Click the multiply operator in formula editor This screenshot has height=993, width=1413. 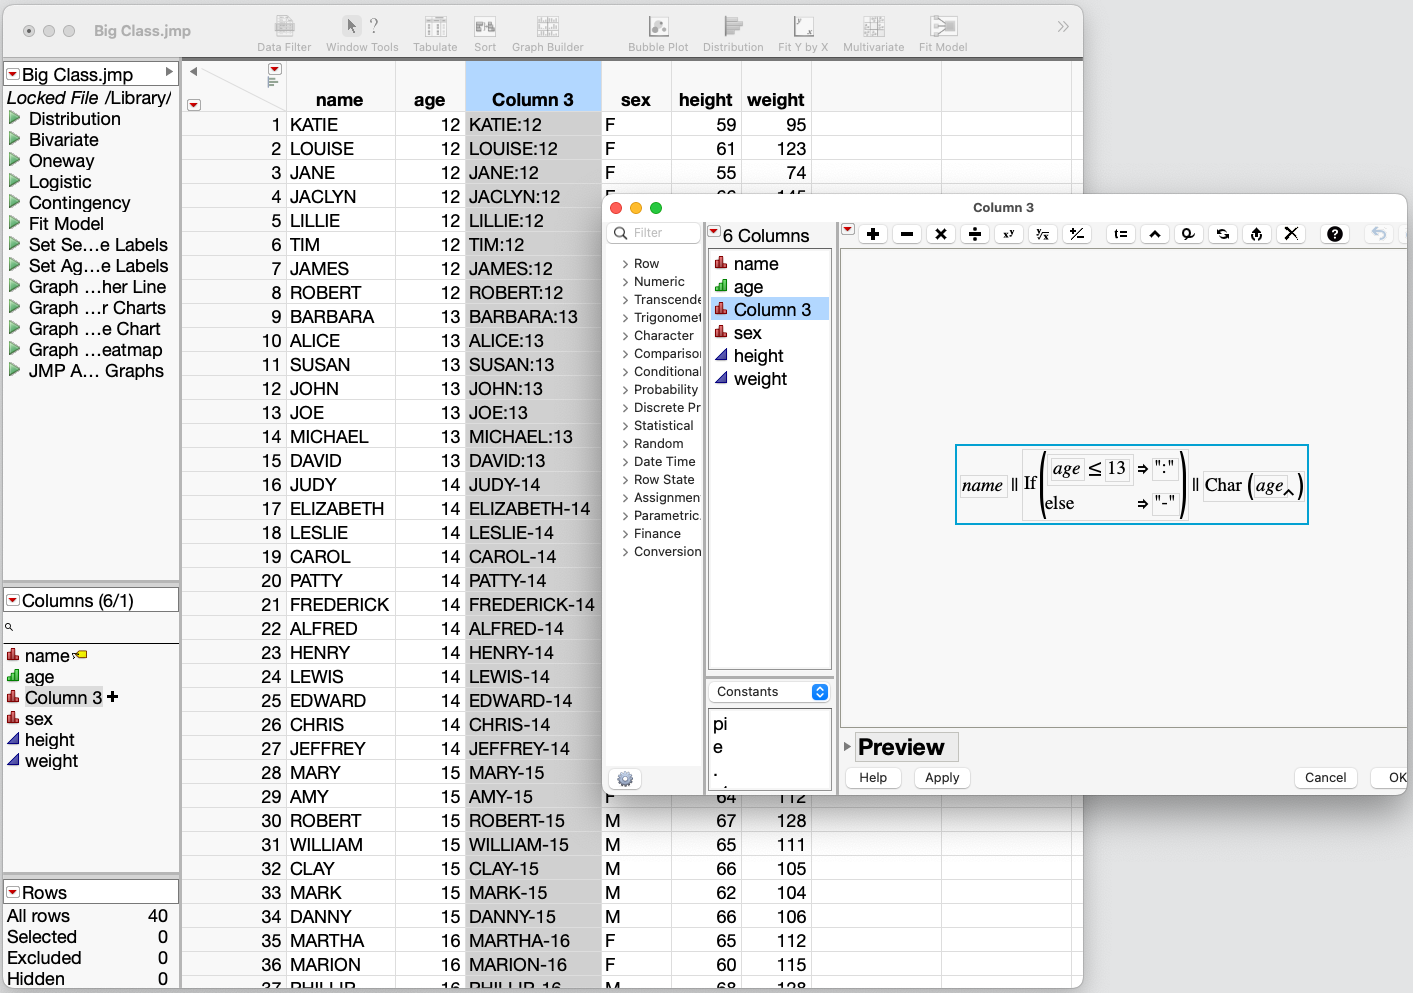coord(940,234)
